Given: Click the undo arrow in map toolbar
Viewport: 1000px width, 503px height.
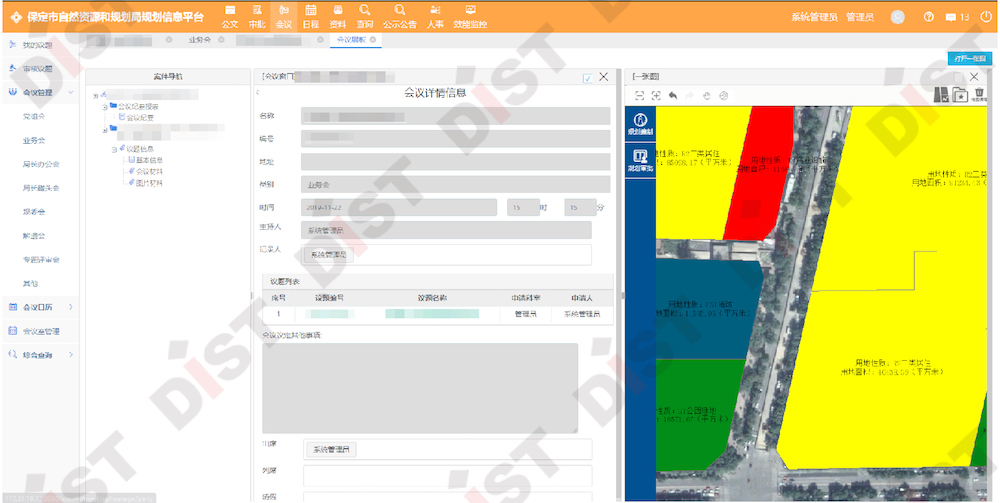Looking at the screenshot, I should click(x=673, y=95).
